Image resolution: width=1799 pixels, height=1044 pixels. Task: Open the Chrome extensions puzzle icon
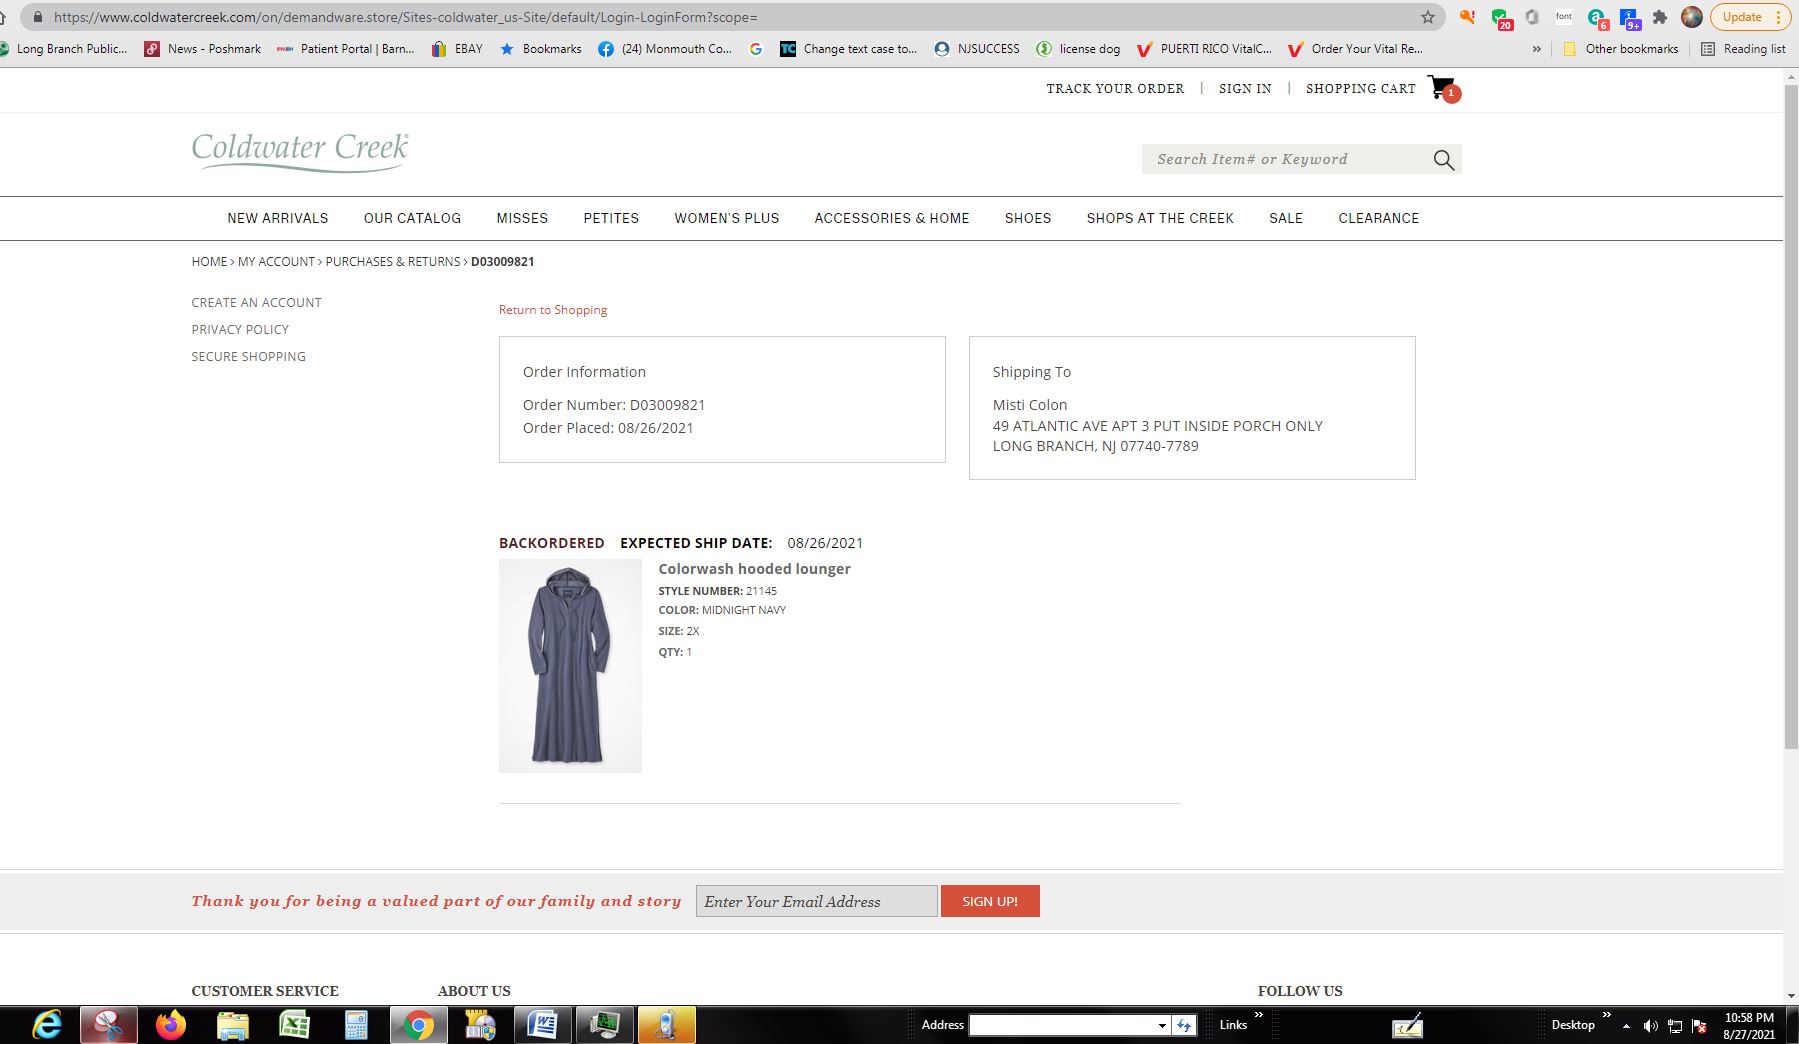tap(1659, 17)
